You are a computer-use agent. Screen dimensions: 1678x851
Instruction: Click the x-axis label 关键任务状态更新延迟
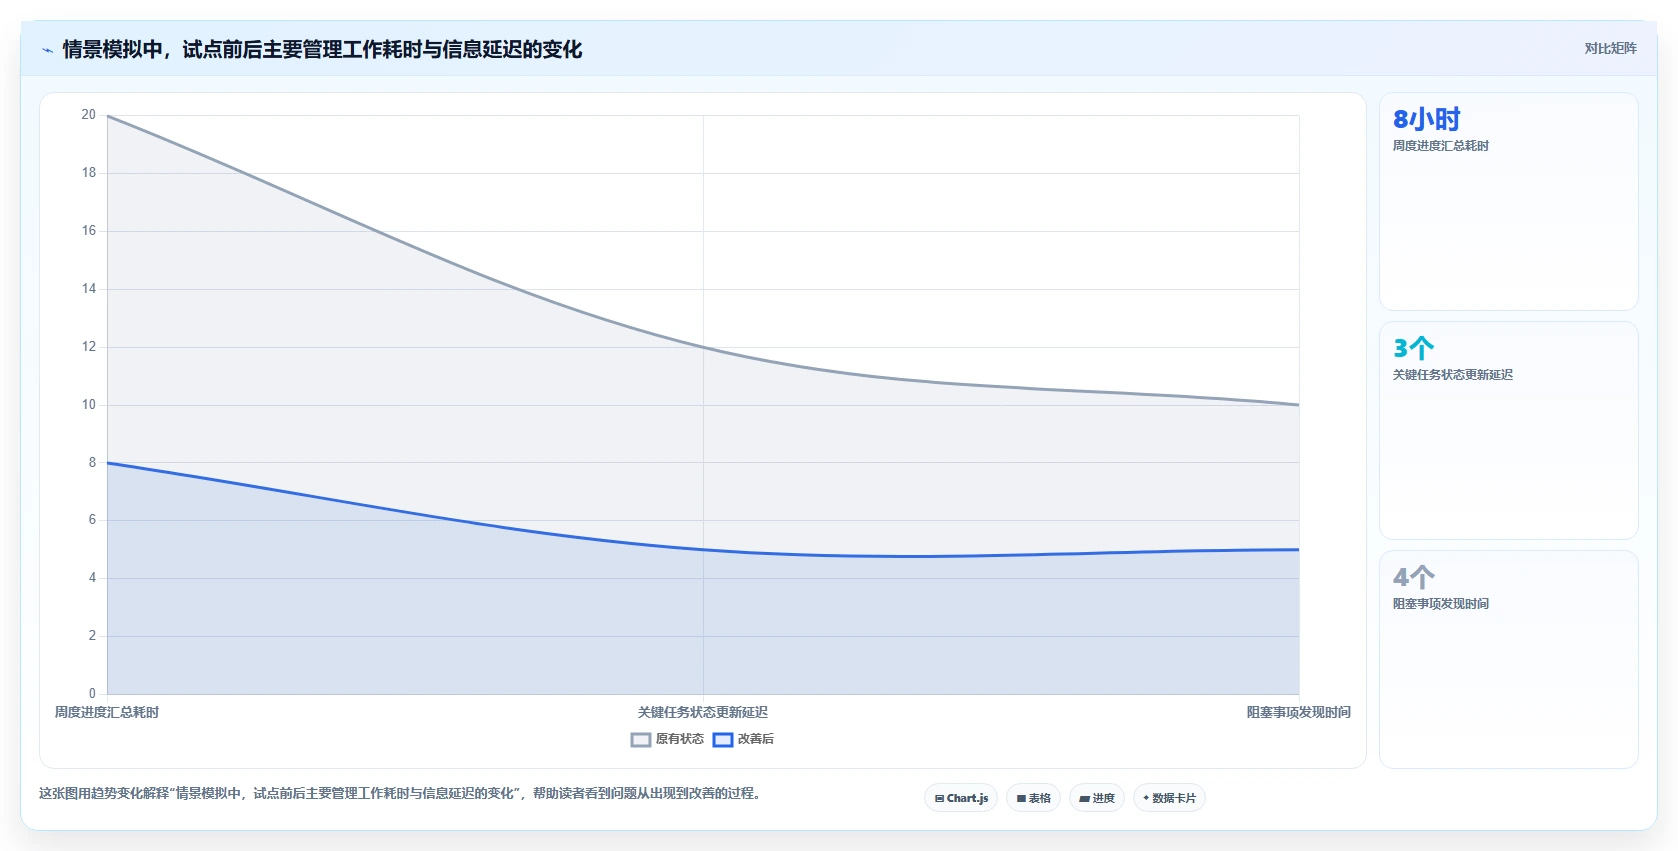pos(703,712)
